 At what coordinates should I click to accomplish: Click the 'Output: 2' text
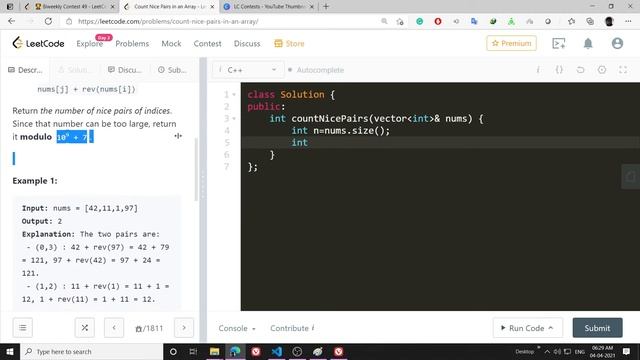42,221
